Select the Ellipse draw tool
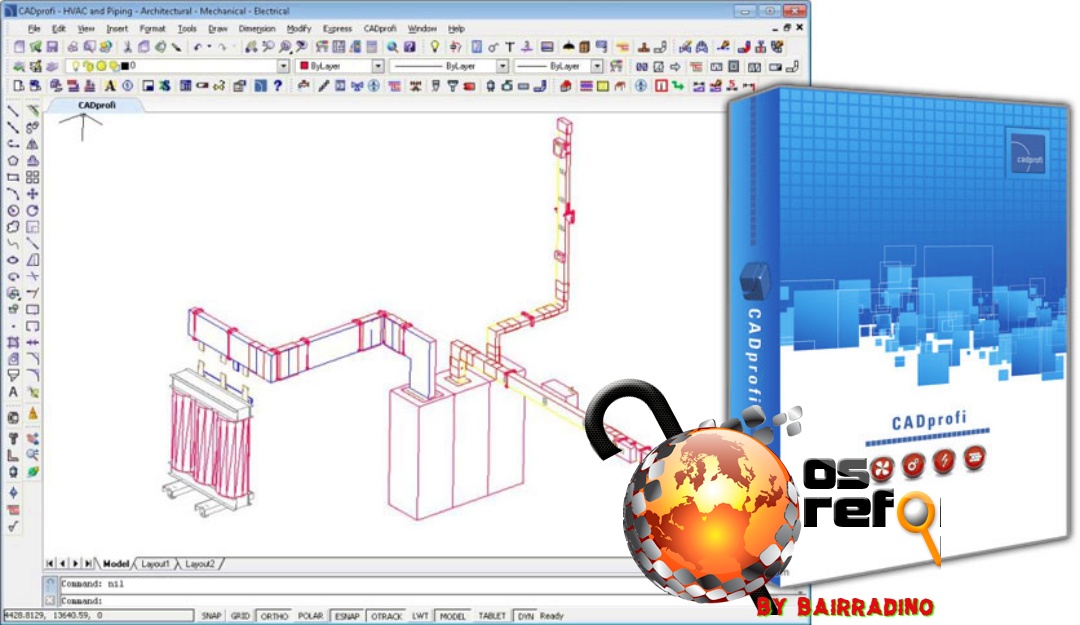The image size is (1080, 625). pos(13,260)
